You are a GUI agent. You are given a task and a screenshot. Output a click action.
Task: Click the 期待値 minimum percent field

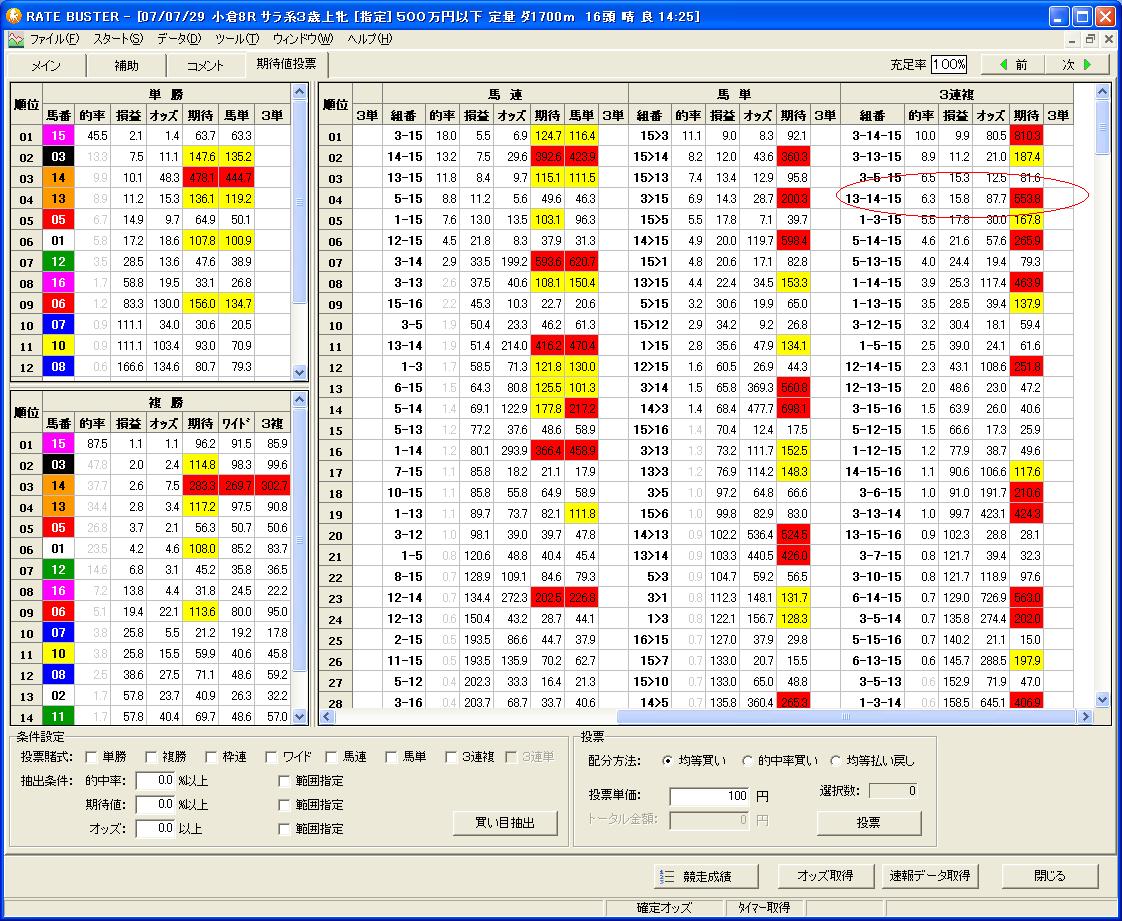coord(155,805)
